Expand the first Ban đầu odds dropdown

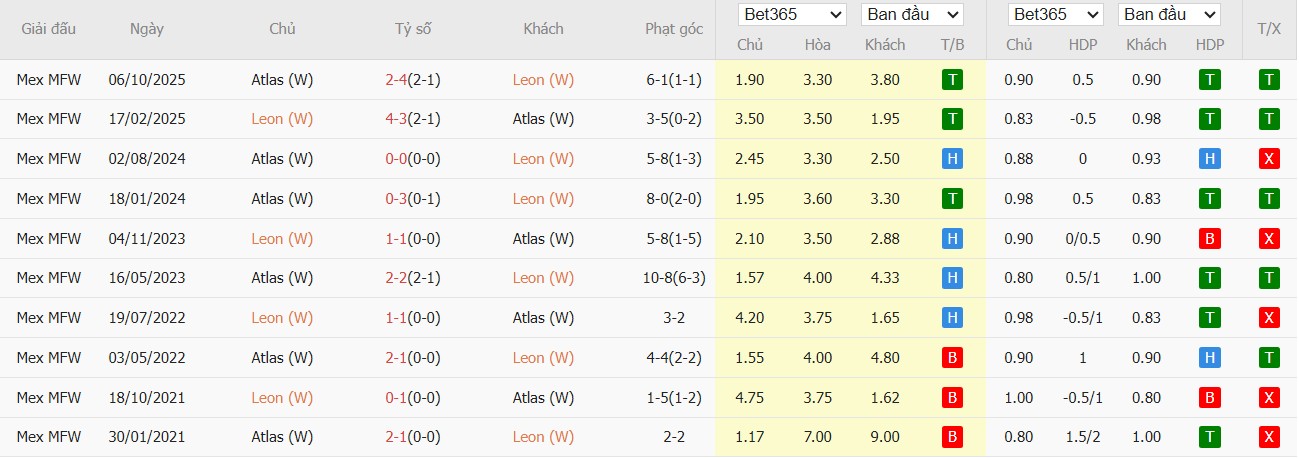(x=911, y=15)
